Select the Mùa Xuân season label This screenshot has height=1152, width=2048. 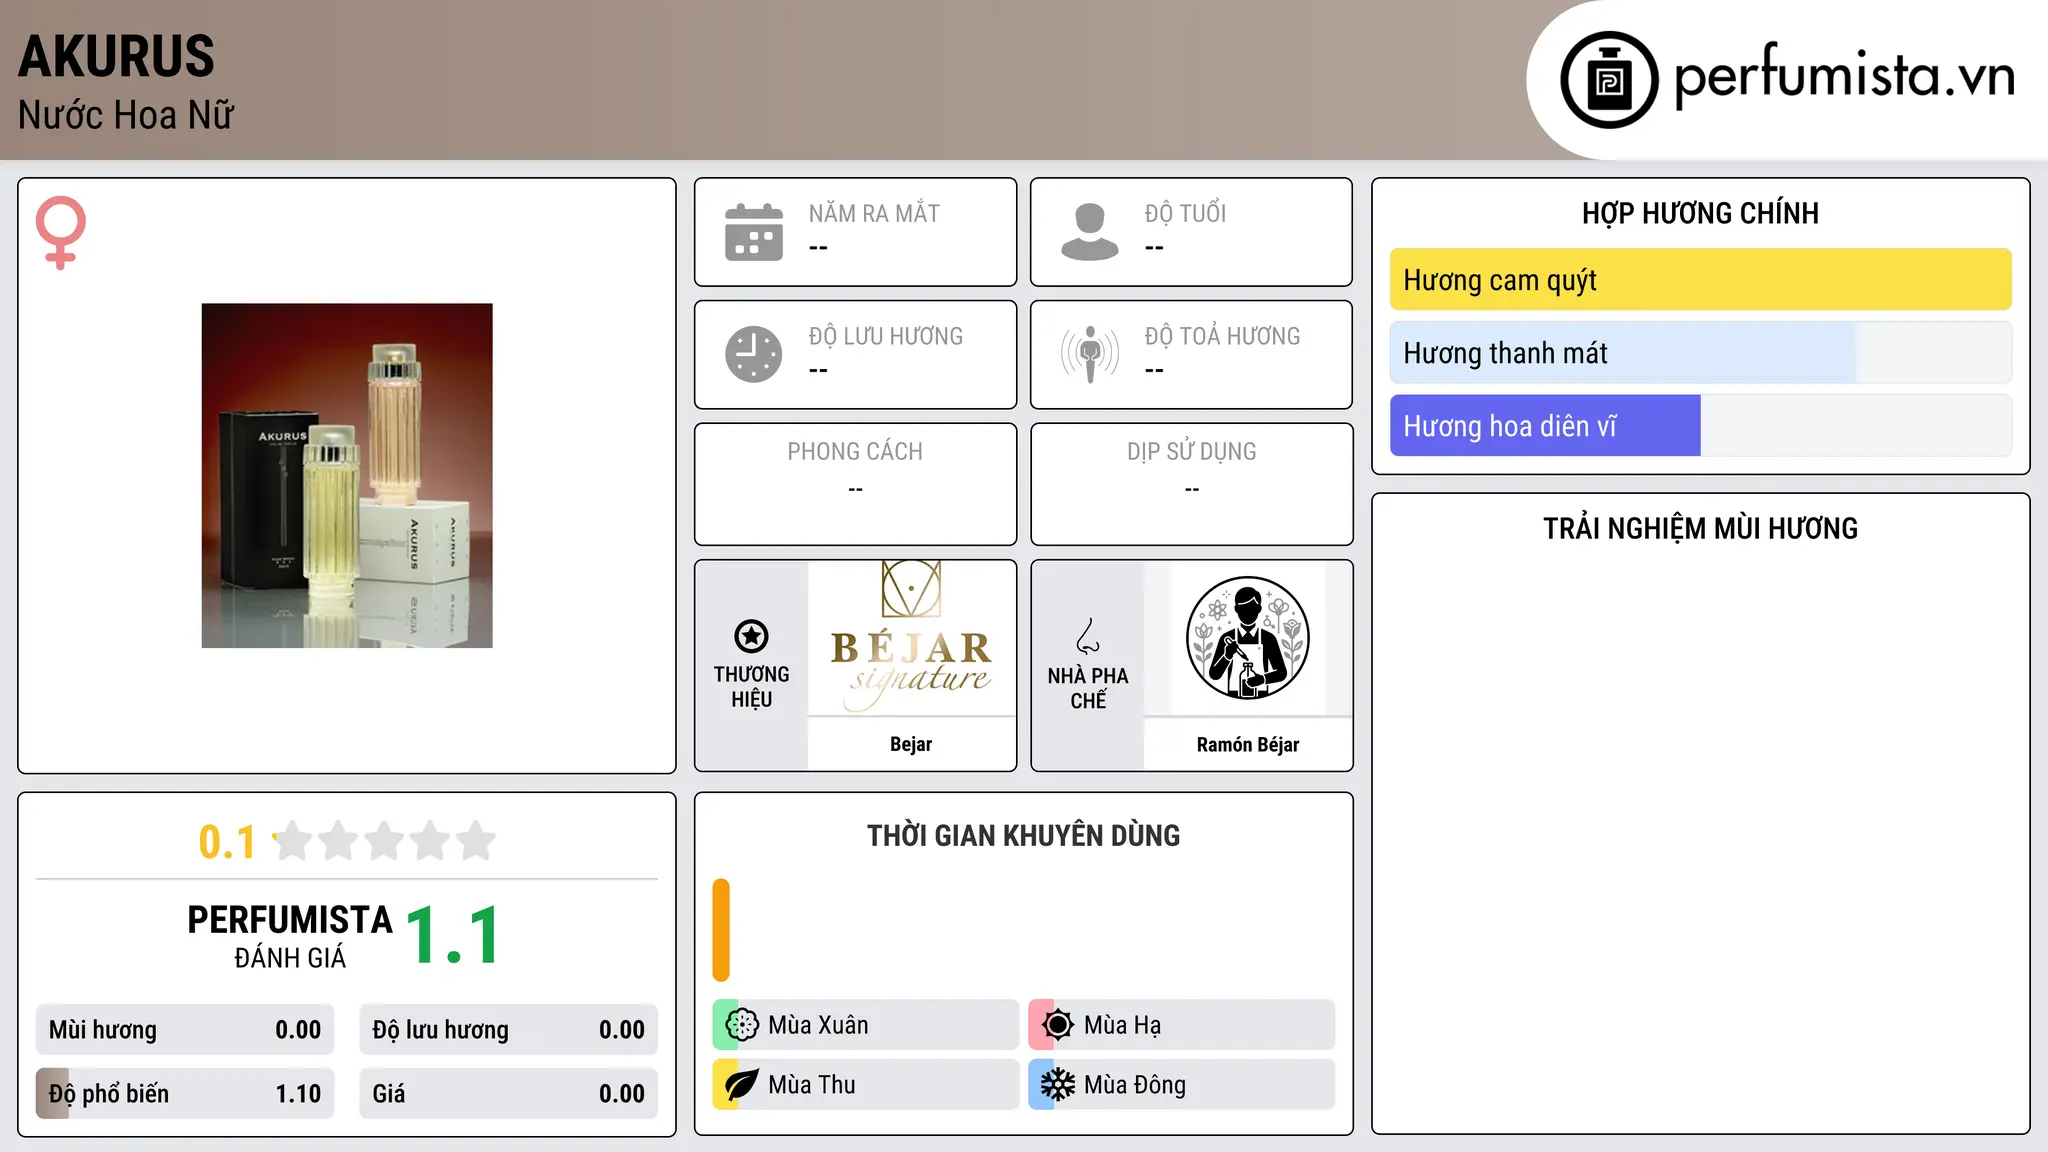tap(818, 1025)
